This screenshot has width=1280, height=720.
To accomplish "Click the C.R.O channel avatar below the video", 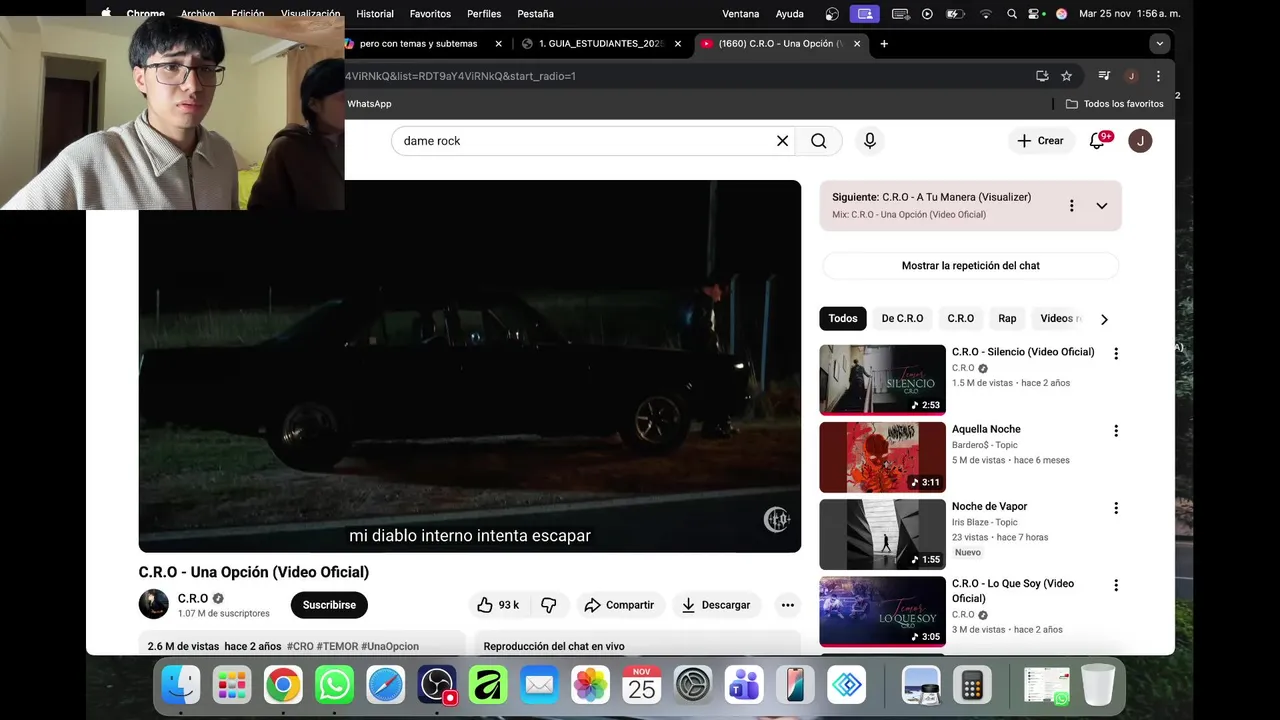I will click(x=154, y=604).
